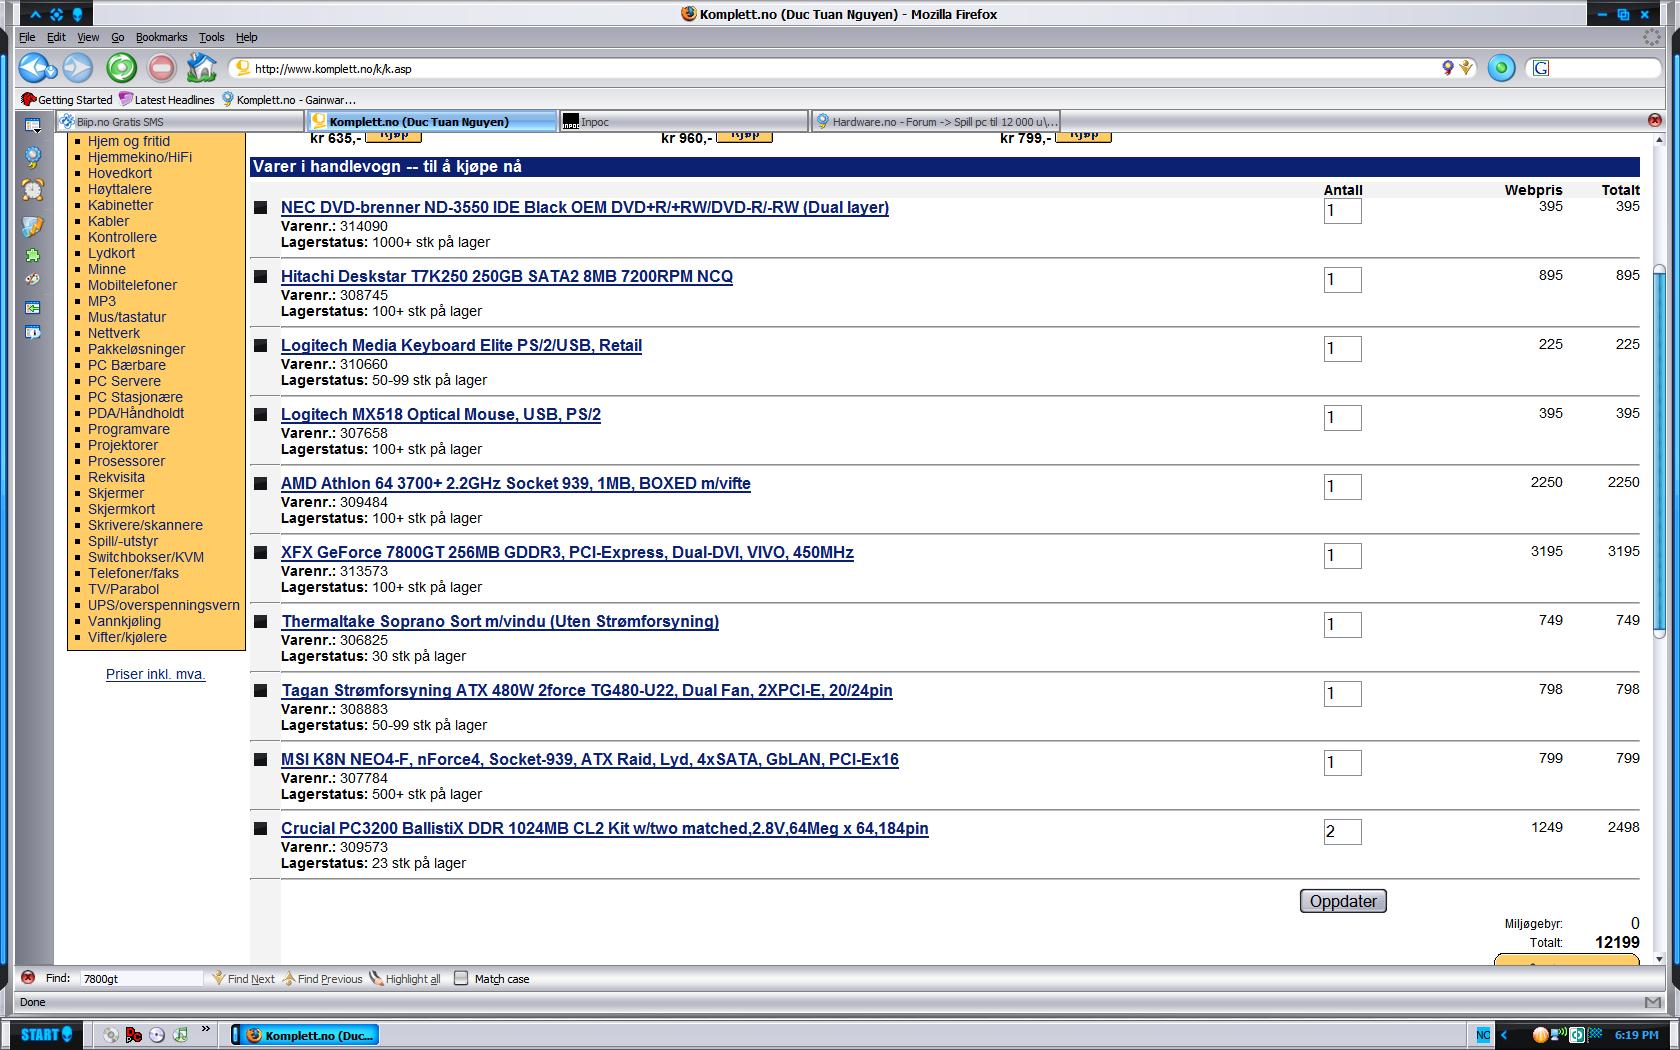The image size is (1680, 1050).
Task: Click the alarm clock icon in left sidebar
Action: point(33,189)
